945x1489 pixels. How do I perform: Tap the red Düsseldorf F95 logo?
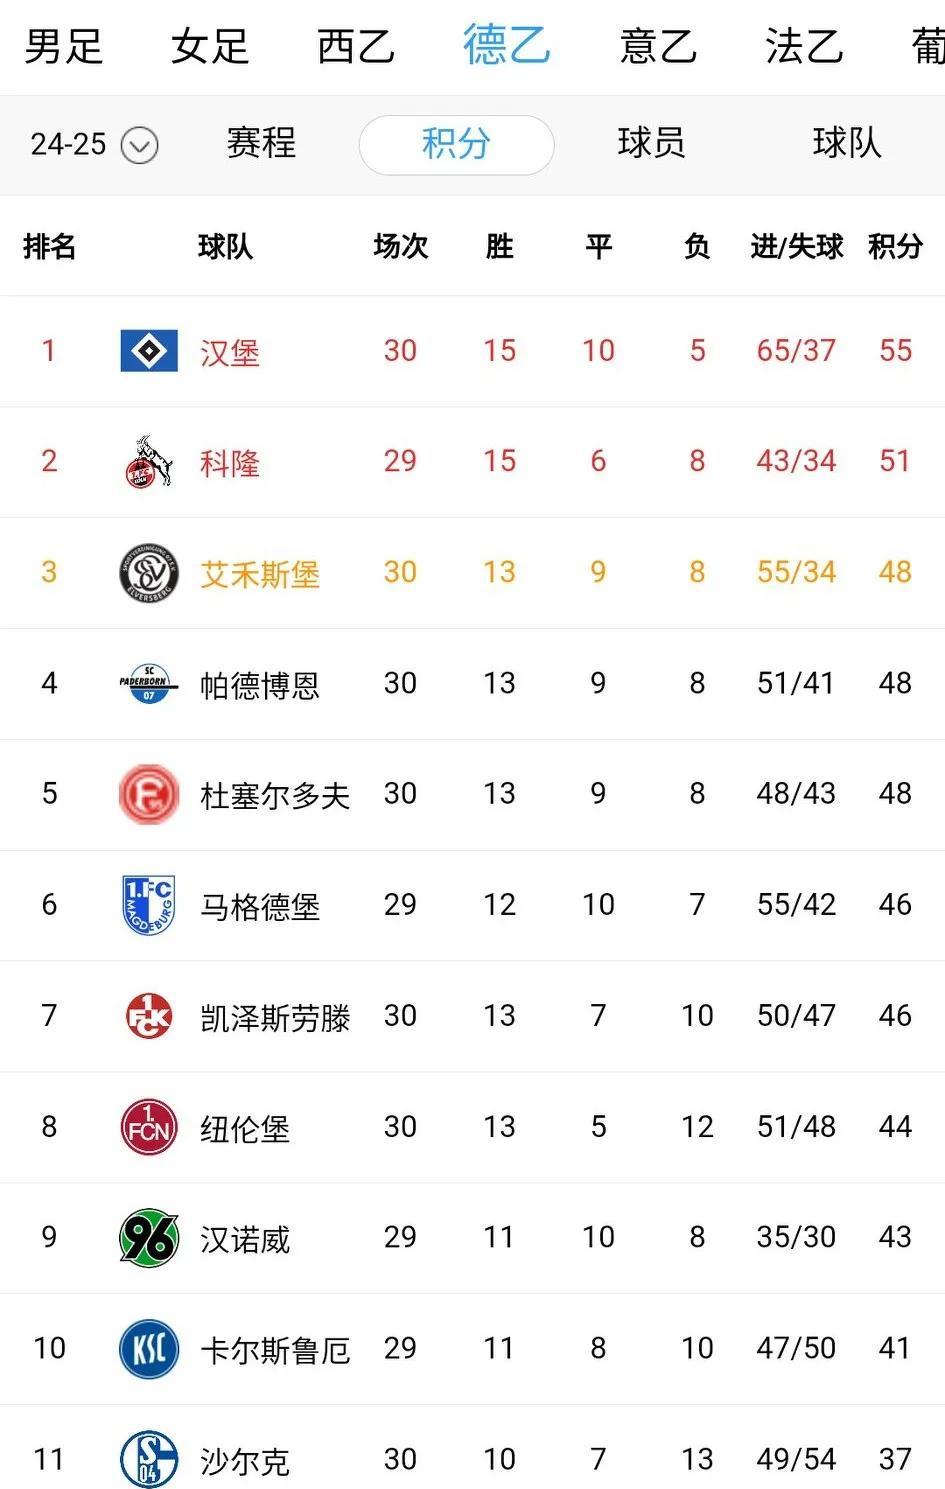(x=149, y=795)
